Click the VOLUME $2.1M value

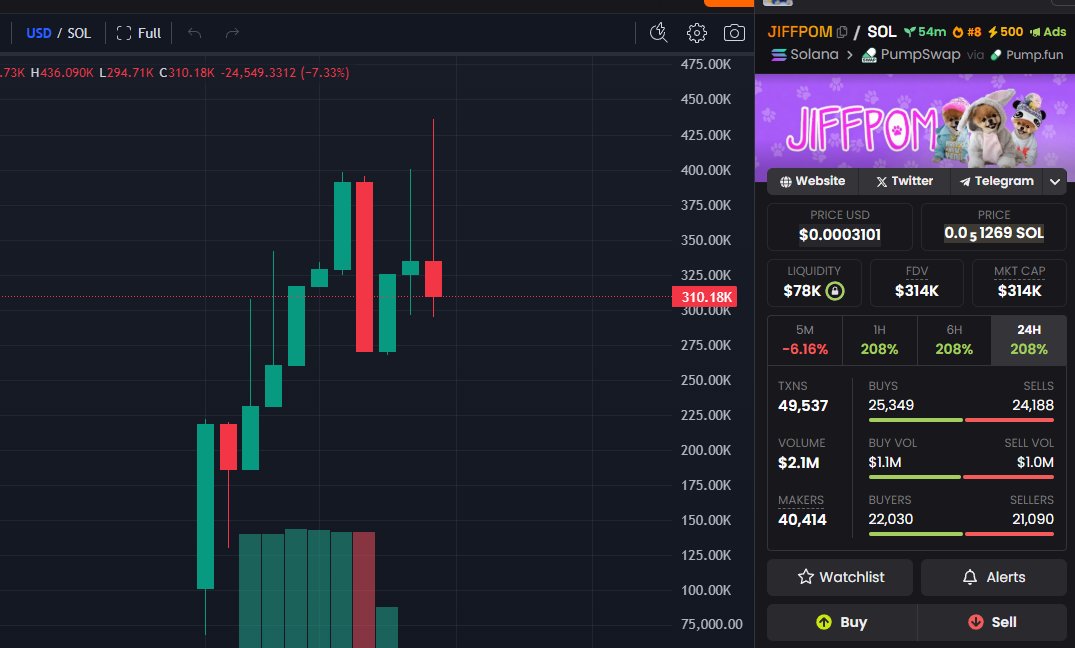pos(798,463)
